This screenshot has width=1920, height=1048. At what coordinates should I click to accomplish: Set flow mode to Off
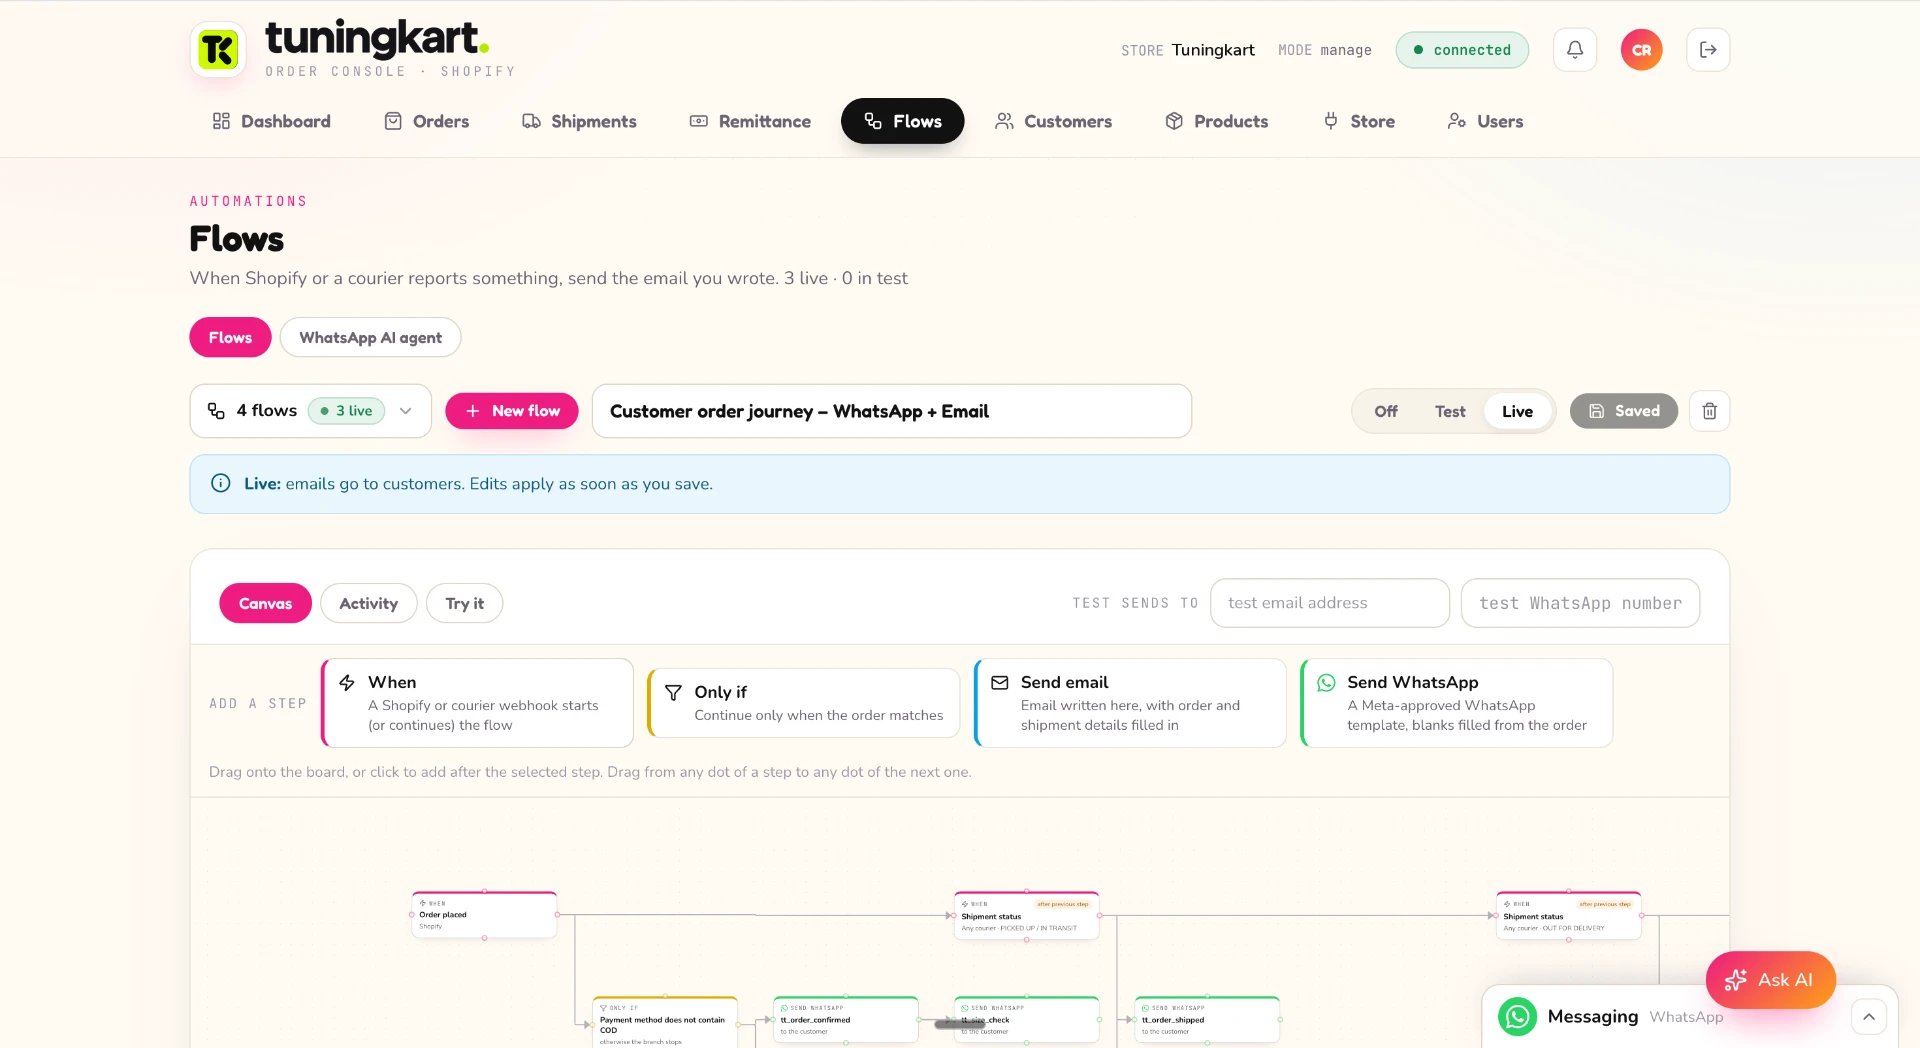[x=1385, y=411]
